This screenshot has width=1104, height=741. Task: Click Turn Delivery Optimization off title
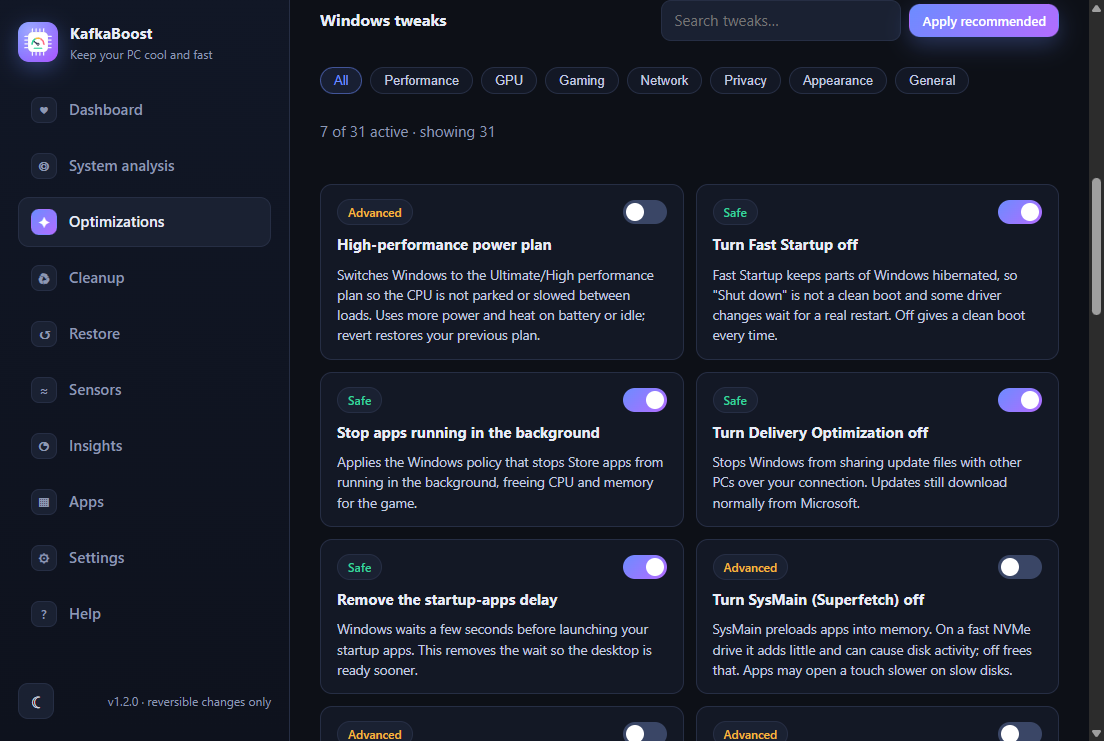pos(820,433)
